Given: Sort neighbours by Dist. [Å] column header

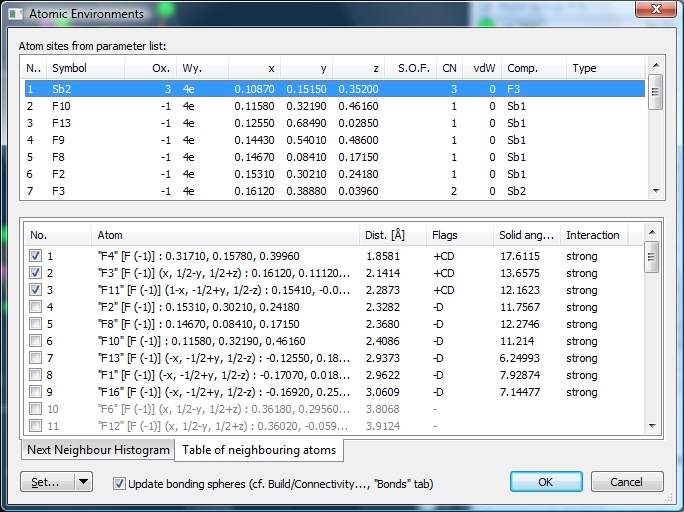Looking at the screenshot, I should (391, 235).
